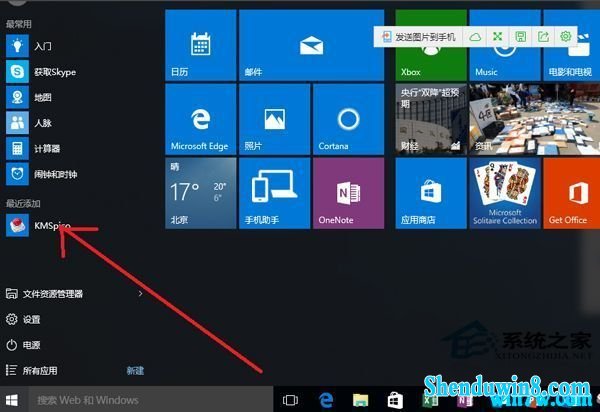Open Microsoft Solitaire Collection tile
600x412 pixels.
tap(505, 193)
